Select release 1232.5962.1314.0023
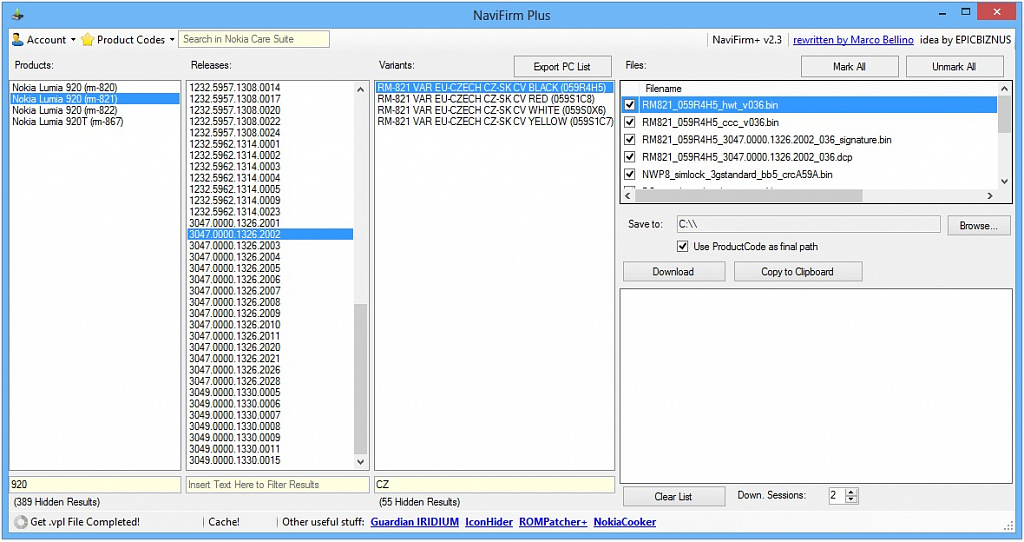This screenshot has height=542, width=1024. pyautogui.click(x=270, y=212)
